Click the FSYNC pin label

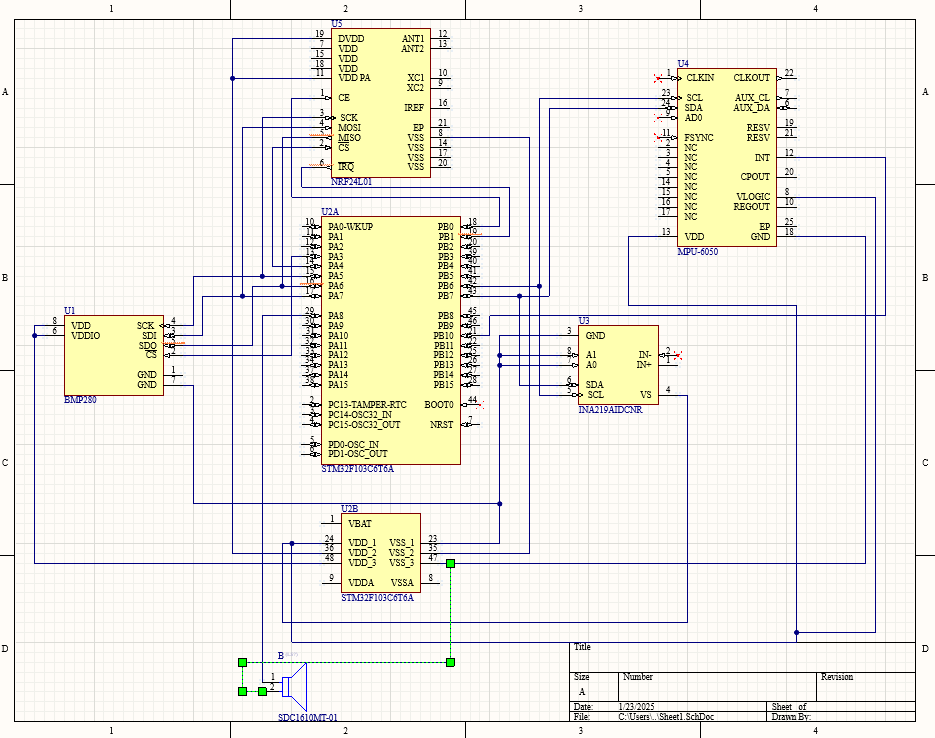699,138
